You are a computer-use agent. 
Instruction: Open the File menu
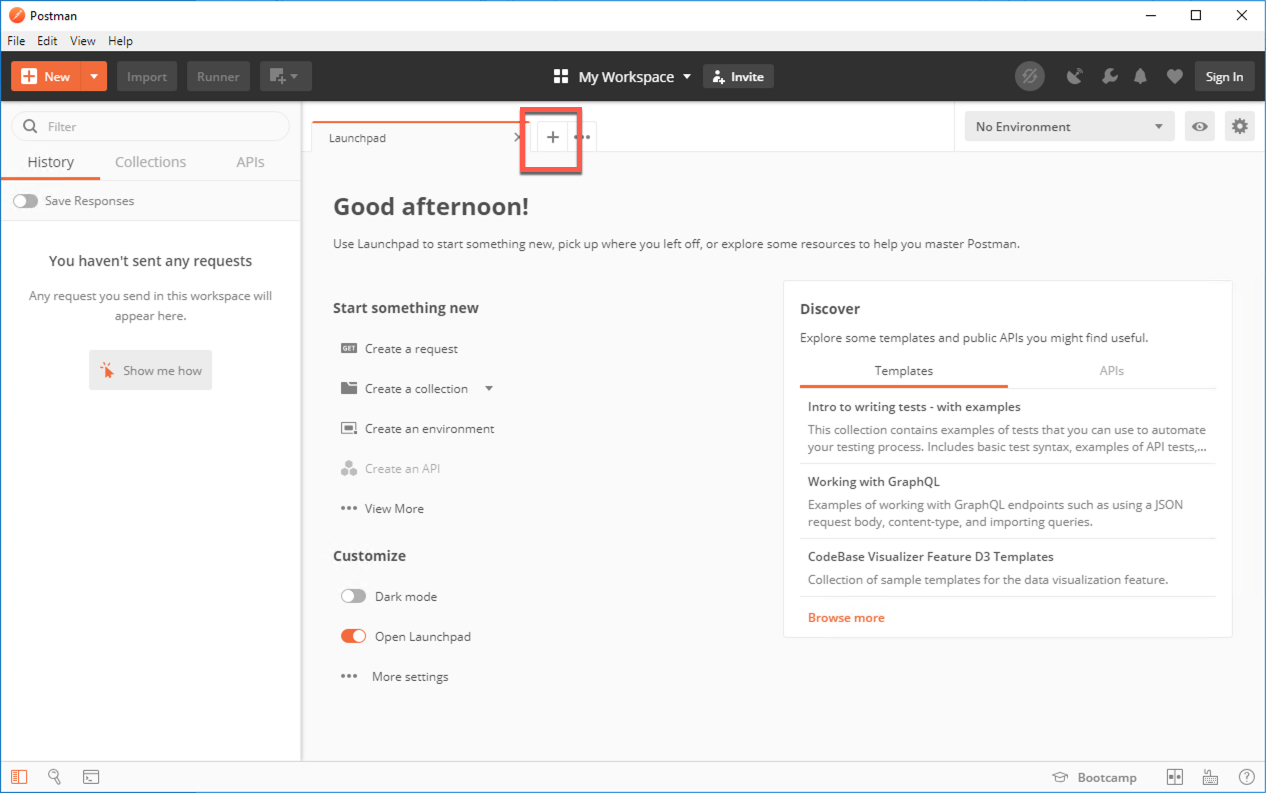16,41
